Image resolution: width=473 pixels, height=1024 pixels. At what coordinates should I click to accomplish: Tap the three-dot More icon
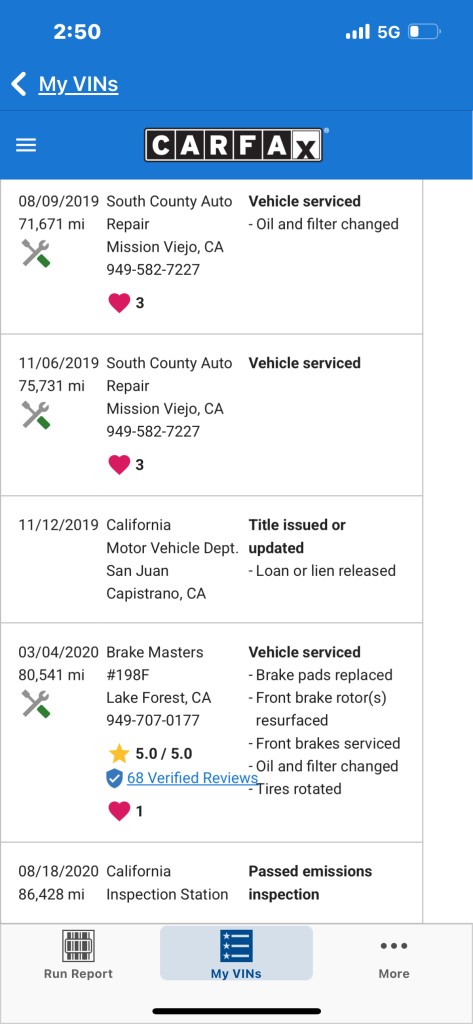click(394, 946)
